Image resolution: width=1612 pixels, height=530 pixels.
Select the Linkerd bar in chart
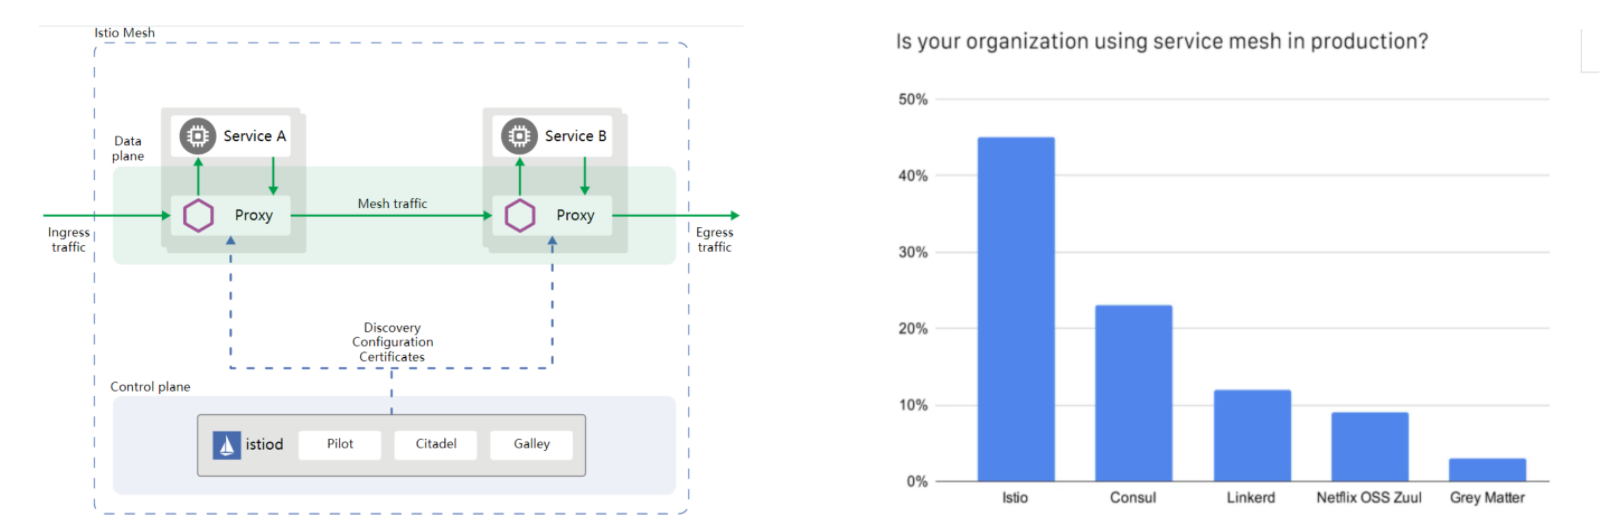point(1252,435)
